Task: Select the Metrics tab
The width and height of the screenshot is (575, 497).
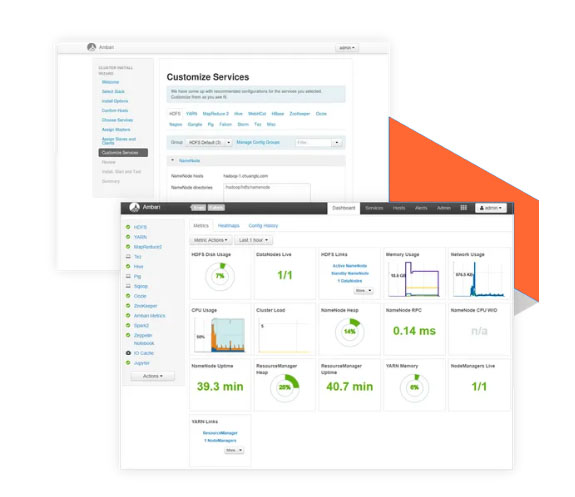Action: pyautogui.click(x=201, y=226)
